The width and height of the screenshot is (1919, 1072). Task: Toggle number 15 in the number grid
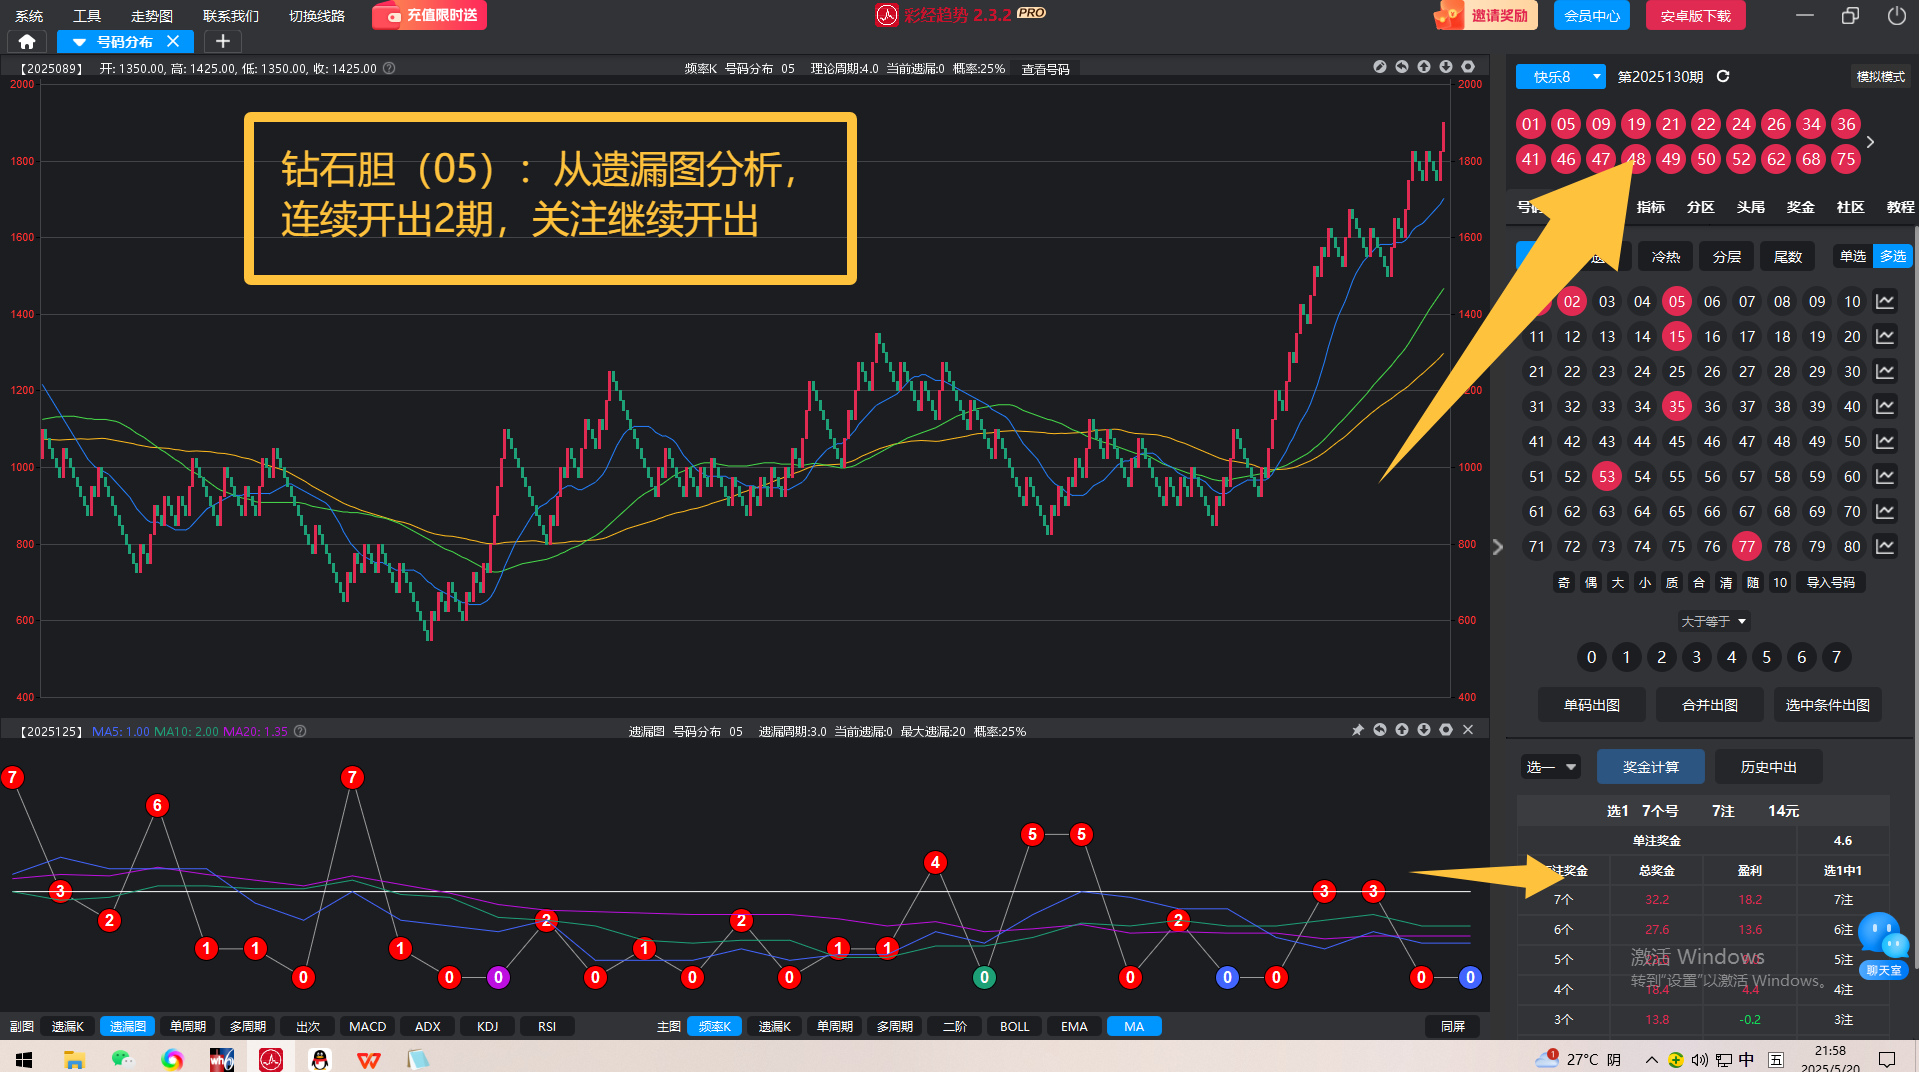coord(1677,336)
